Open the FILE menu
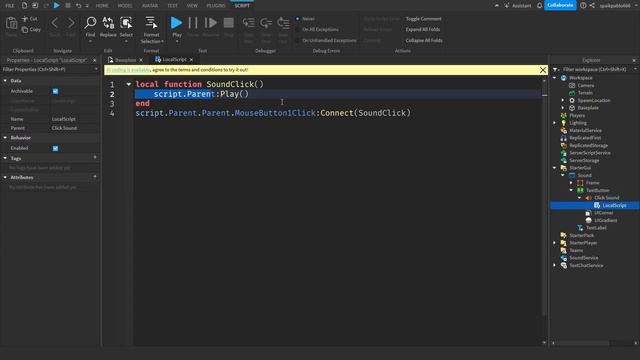This screenshot has width=640, height=360. (10, 6)
